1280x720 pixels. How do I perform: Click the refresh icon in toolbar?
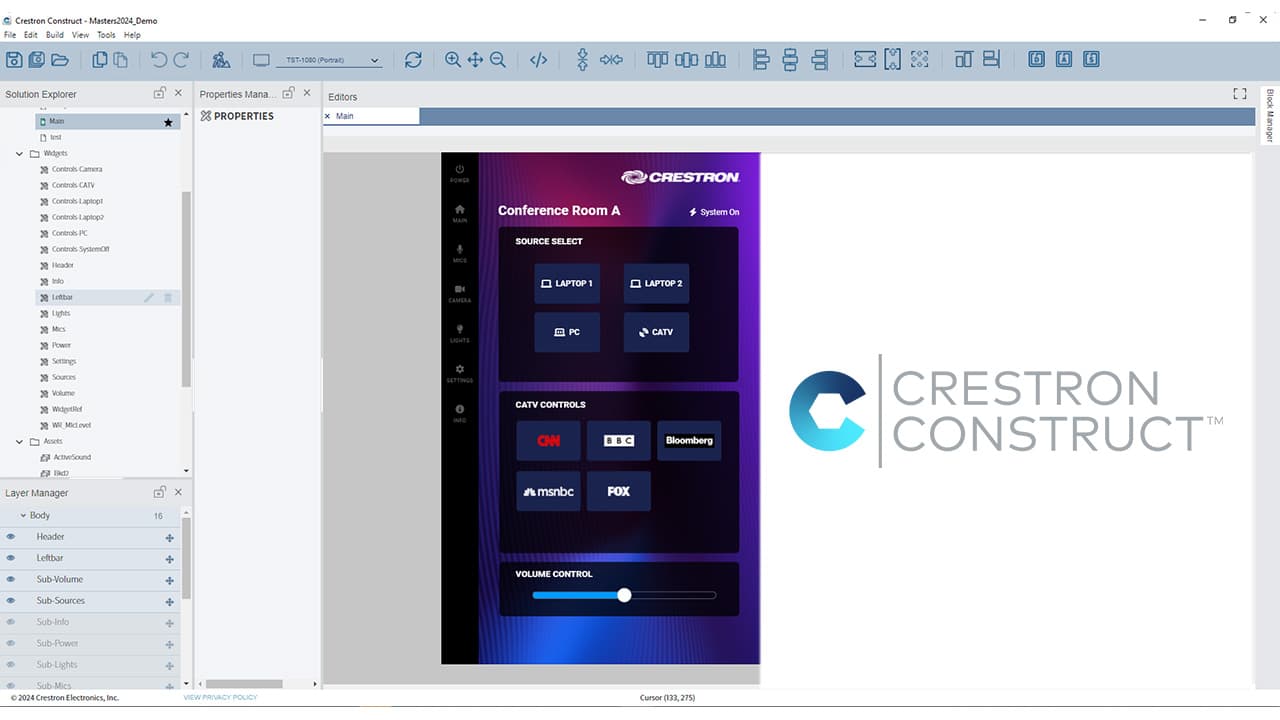point(413,60)
